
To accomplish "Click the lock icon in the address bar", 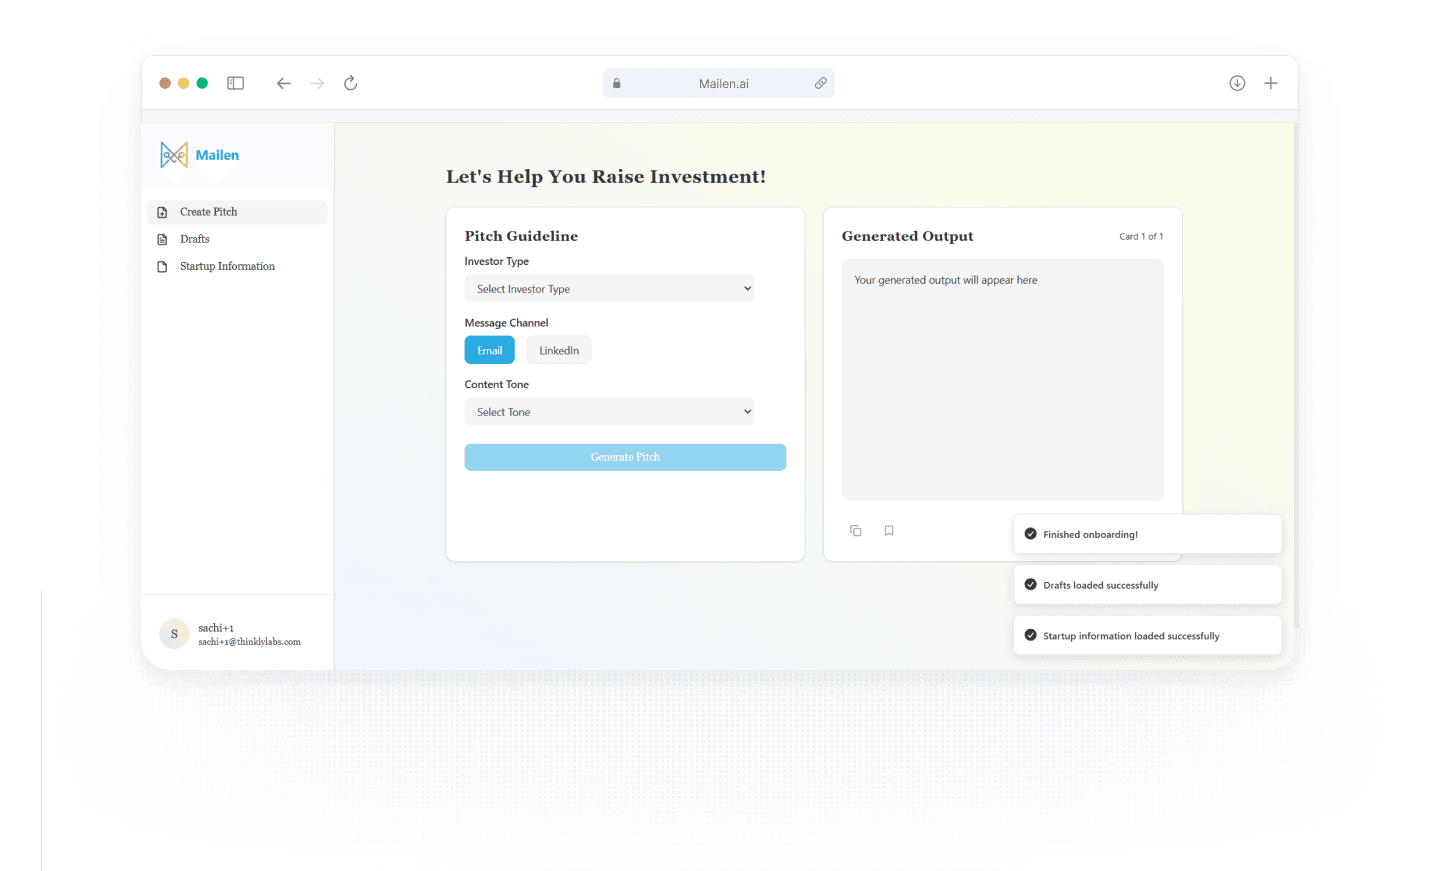I will (616, 83).
